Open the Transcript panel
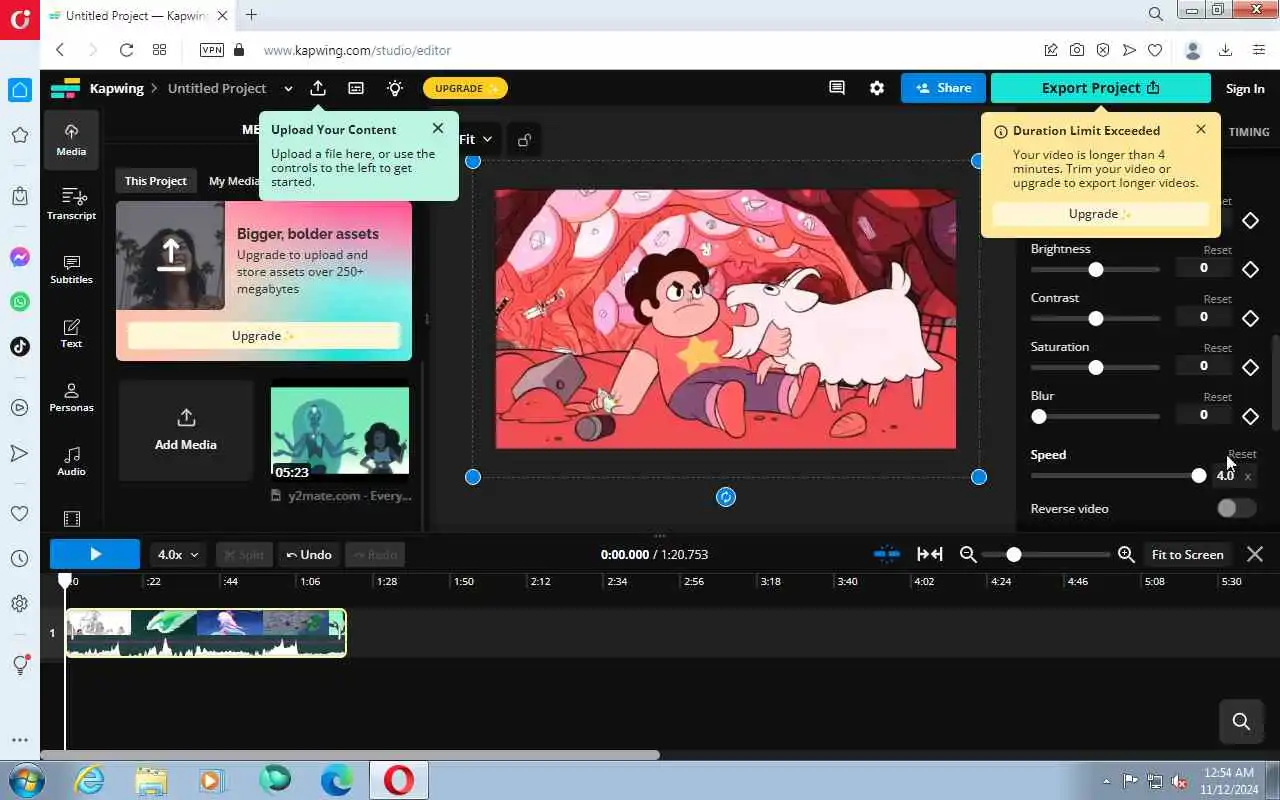The image size is (1280, 800). 71,204
